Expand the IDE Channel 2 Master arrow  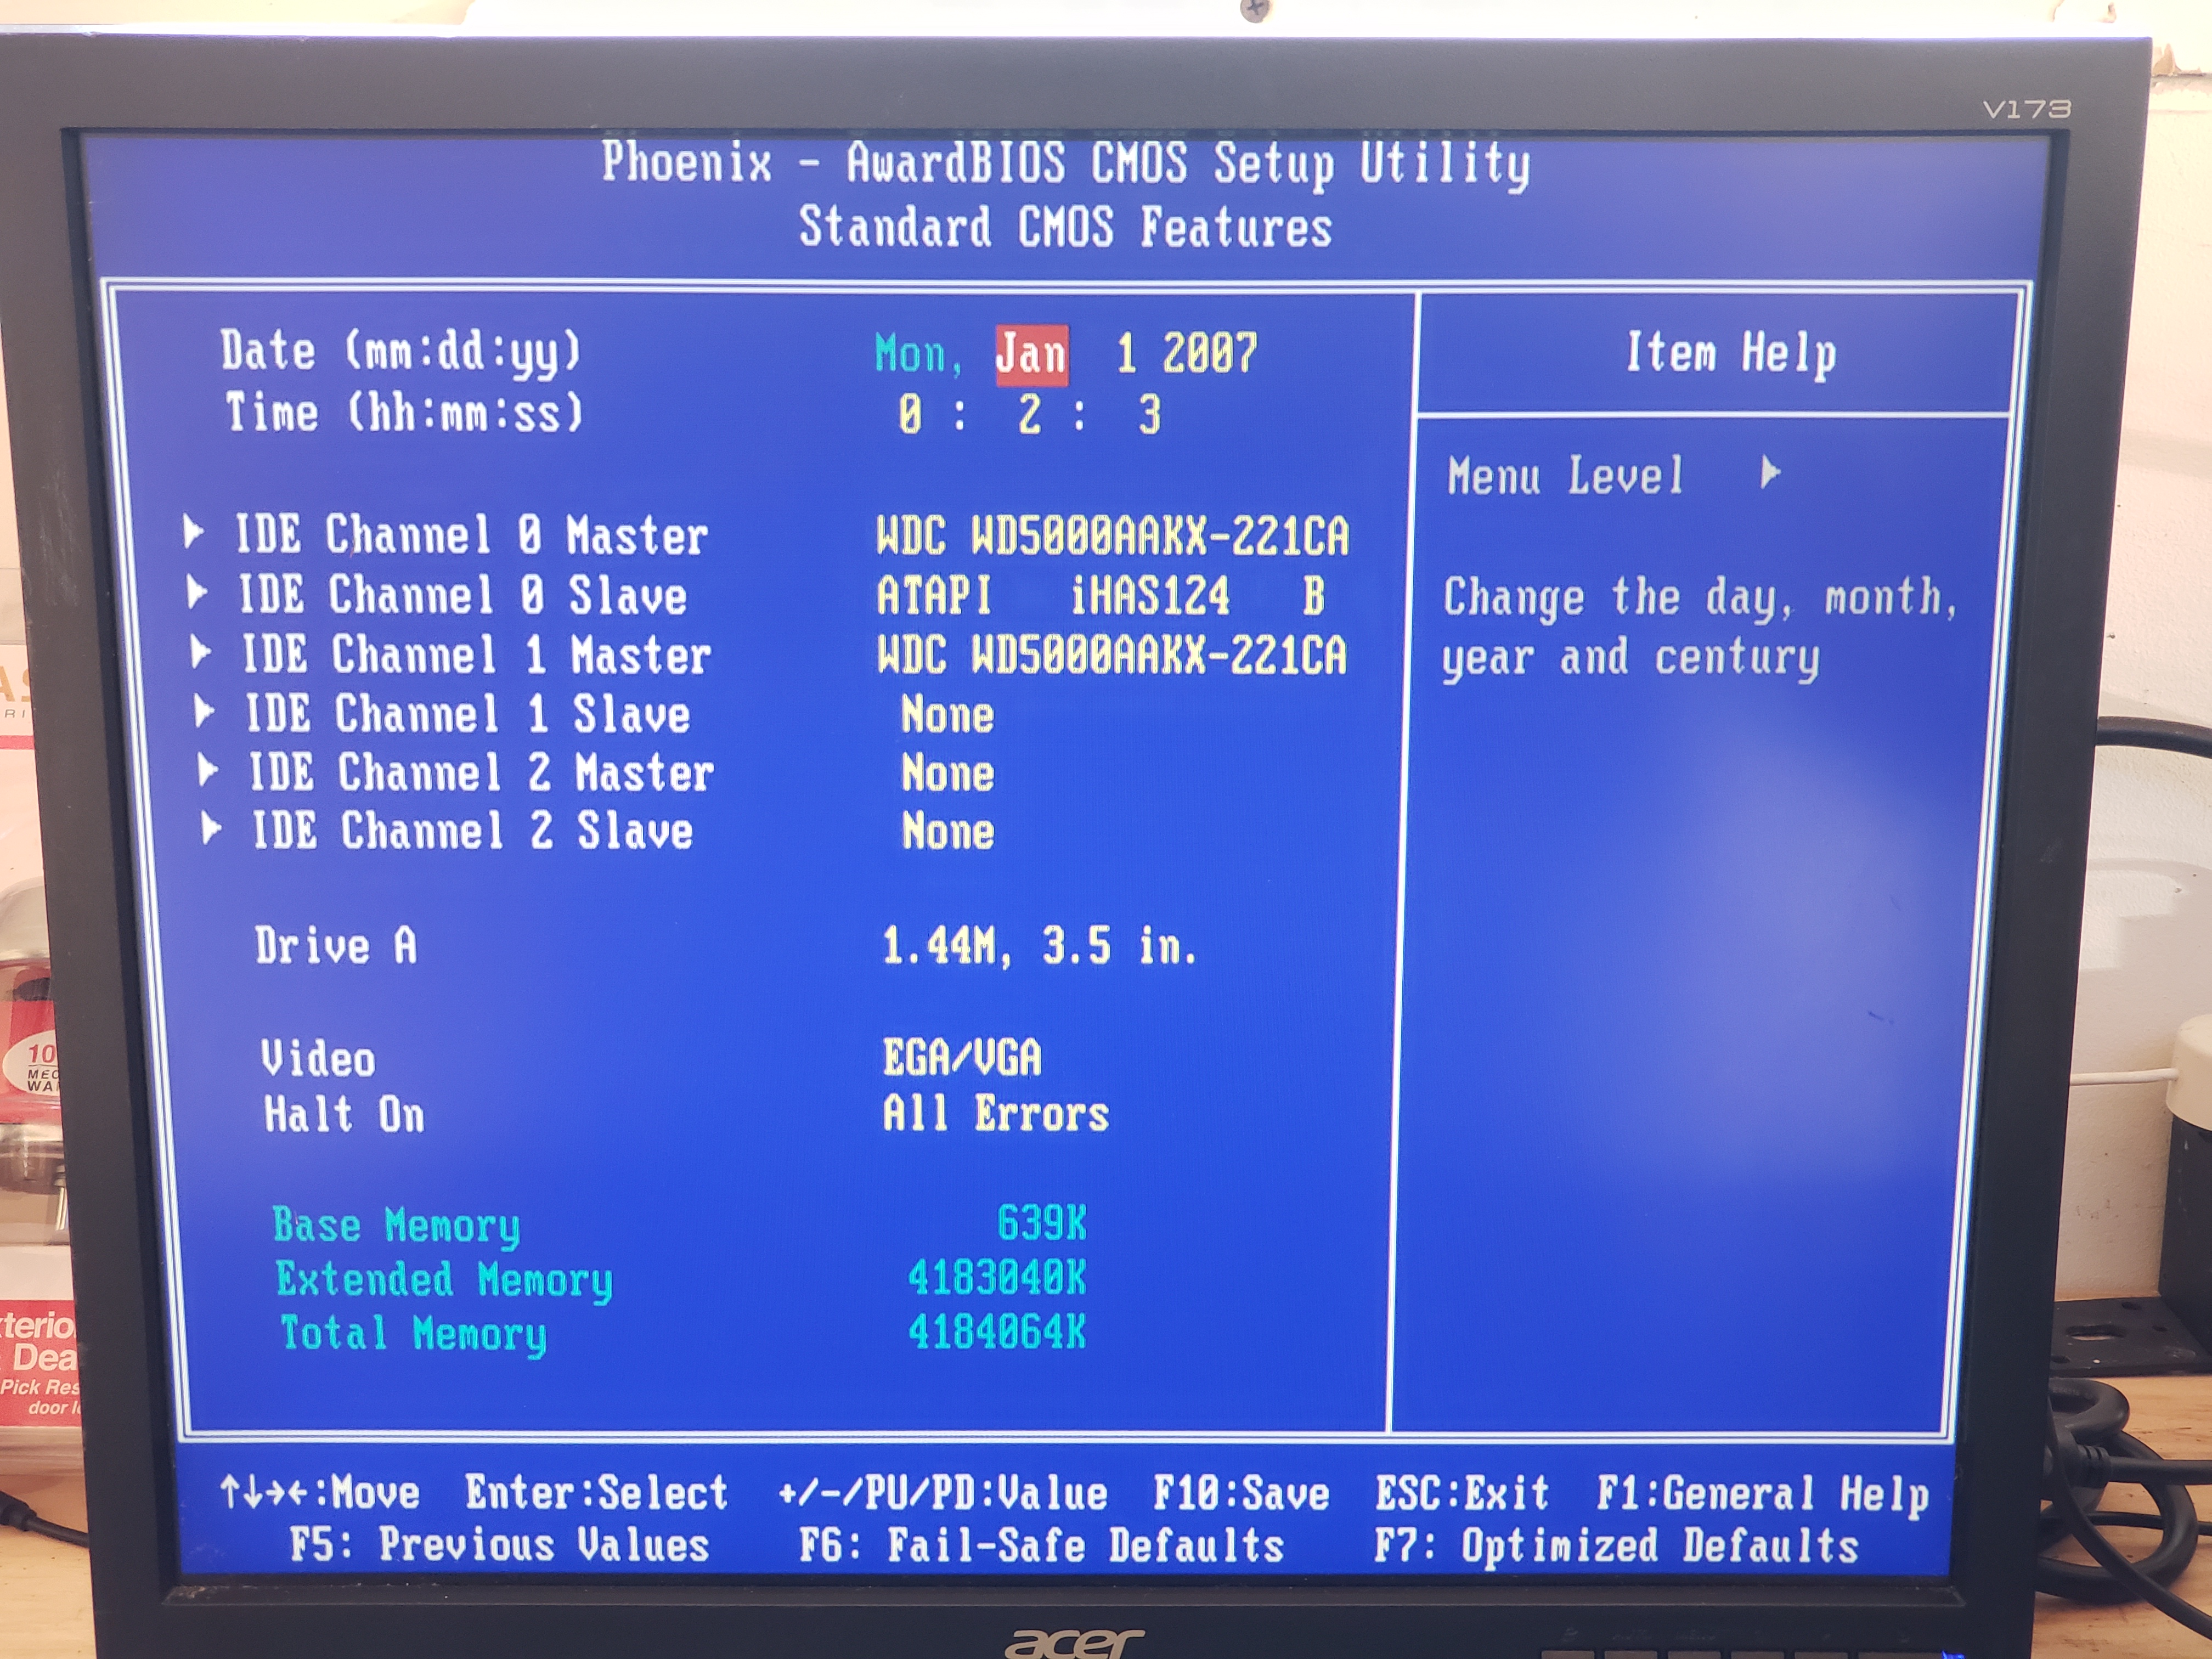[207, 770]
